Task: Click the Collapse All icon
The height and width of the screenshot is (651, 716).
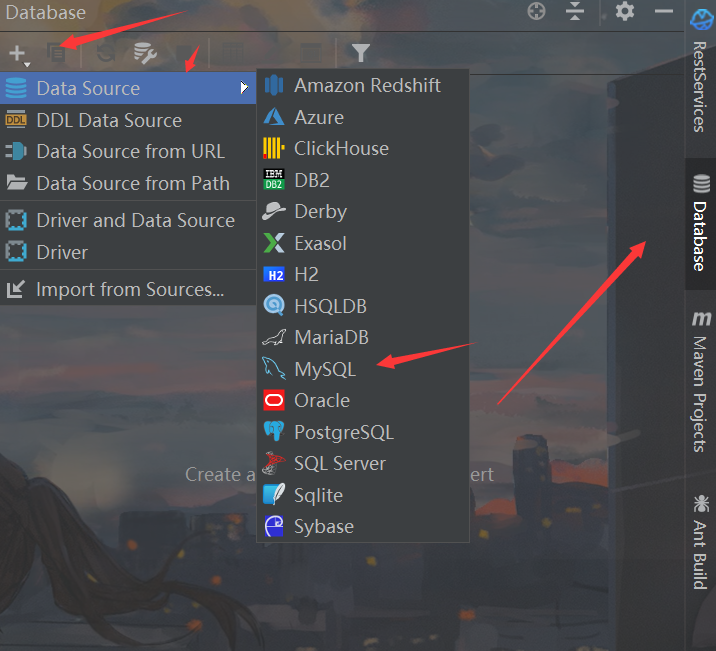Action: click(575, 11)
